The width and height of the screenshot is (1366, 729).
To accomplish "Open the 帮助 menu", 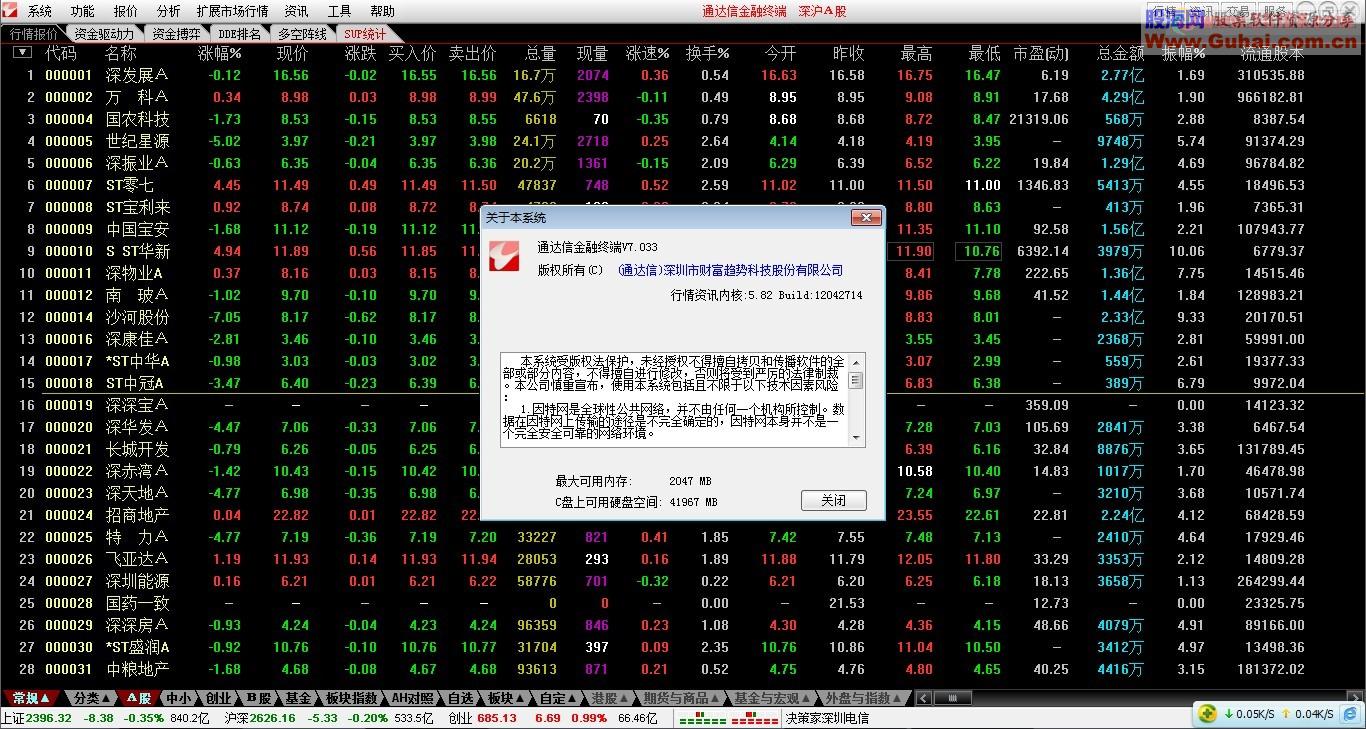I will tap(382, 11).
